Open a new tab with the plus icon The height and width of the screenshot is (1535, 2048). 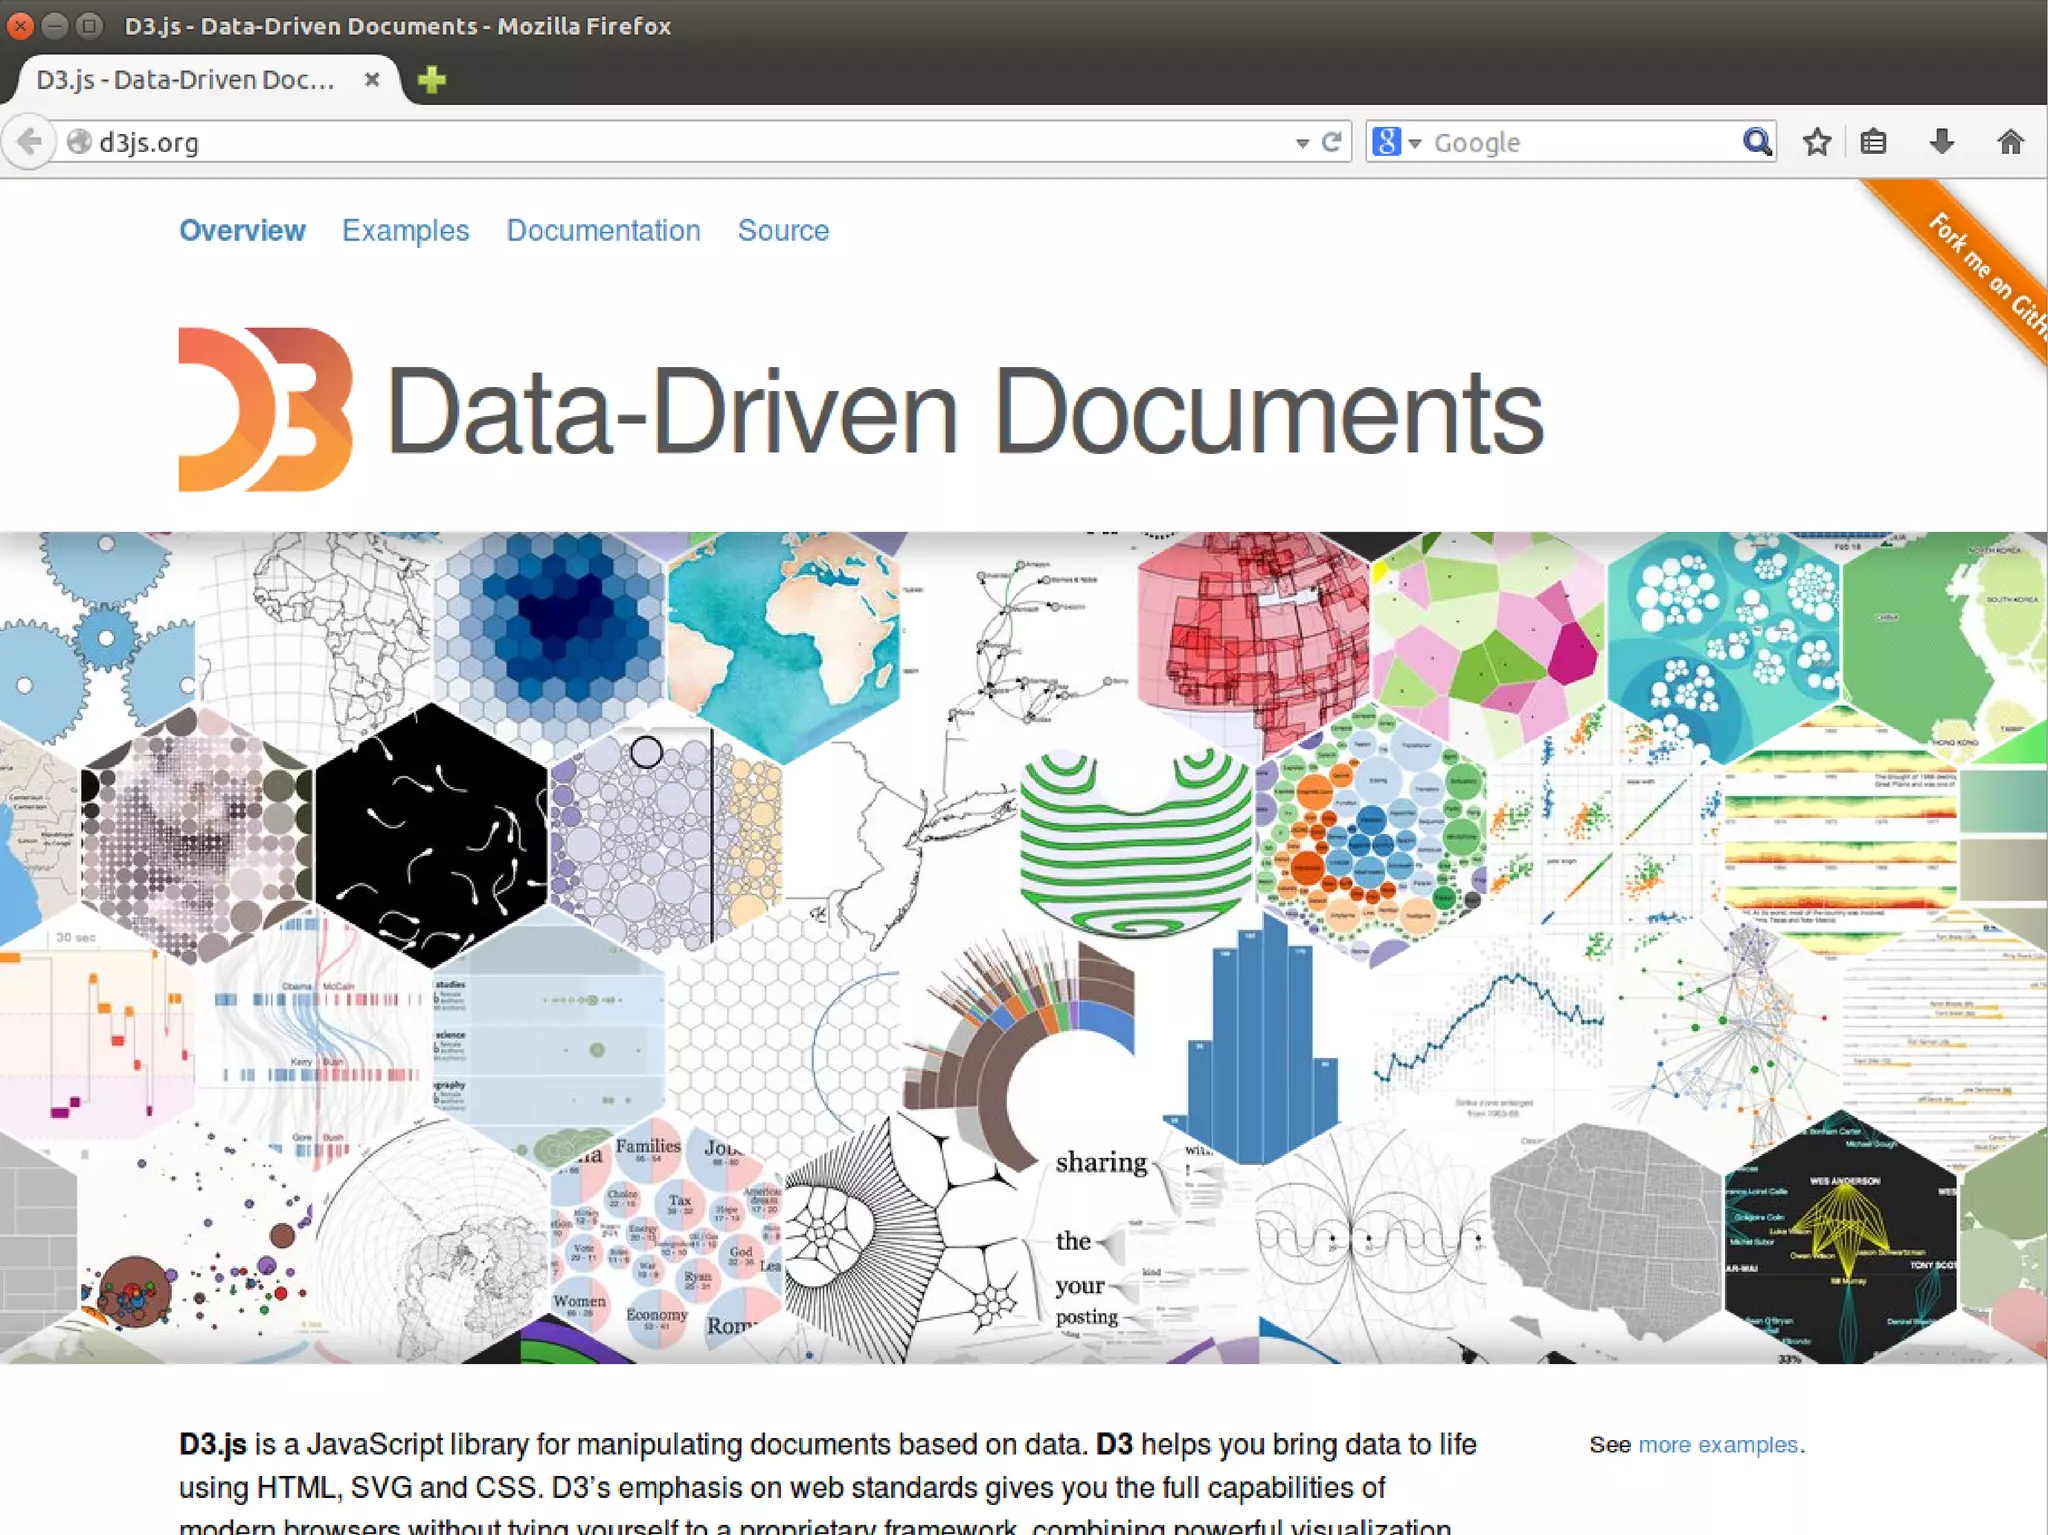point(431,79)
